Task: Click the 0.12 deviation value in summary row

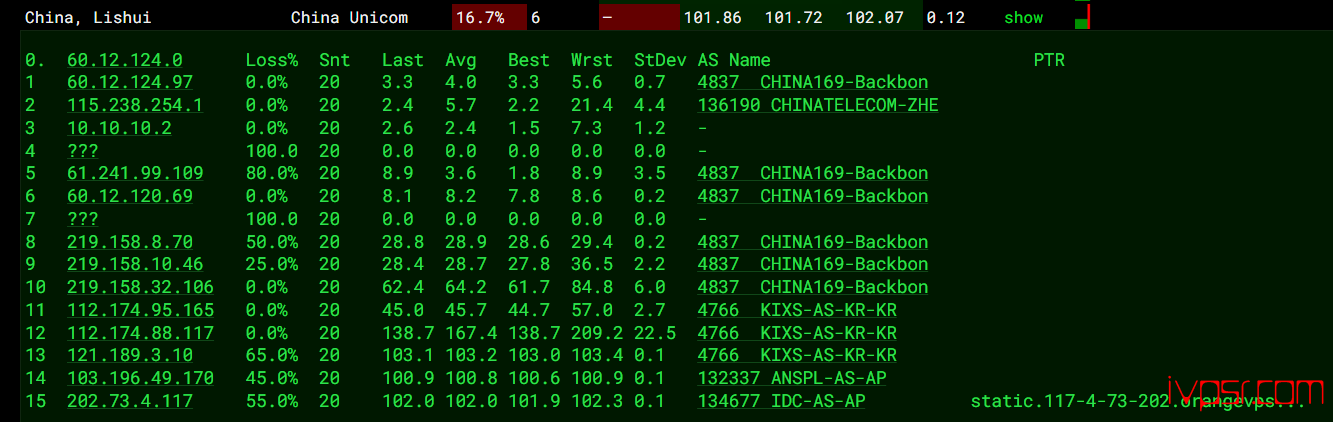Action: point(946,18)
